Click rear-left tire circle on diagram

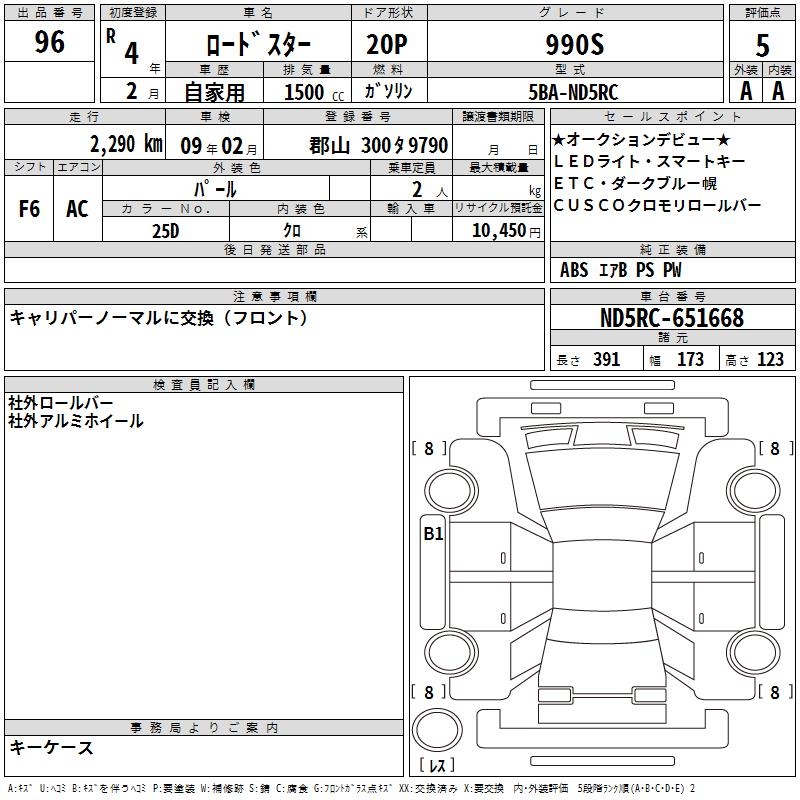[x=451, y=652]
